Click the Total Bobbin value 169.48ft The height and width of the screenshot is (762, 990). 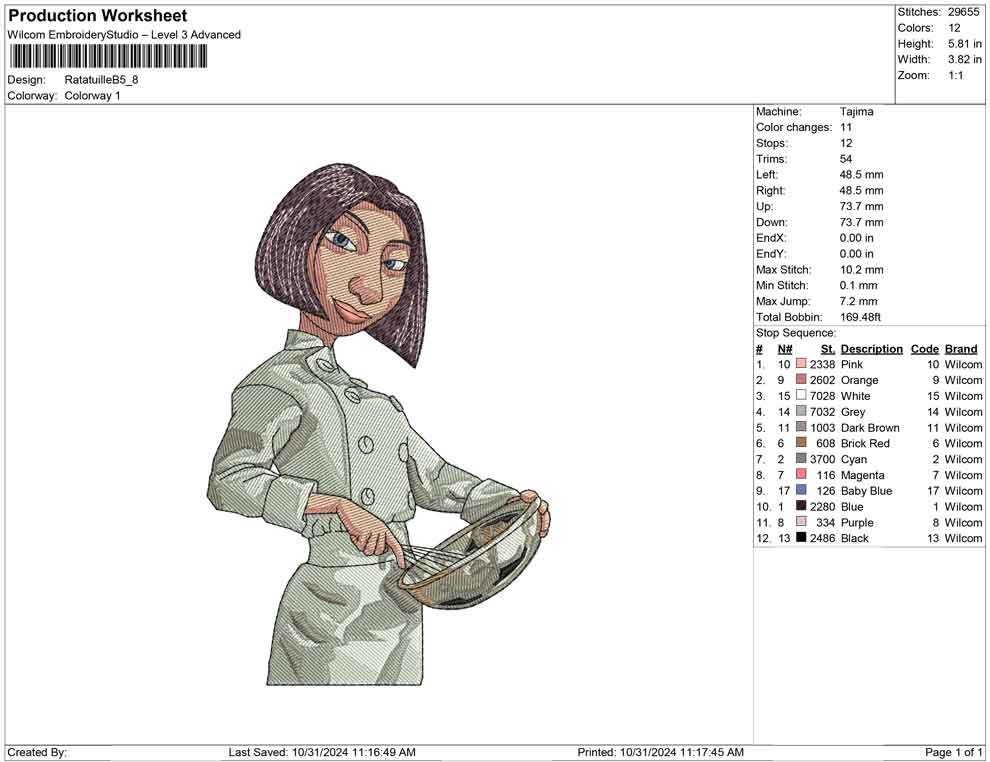tap(860, 317)
